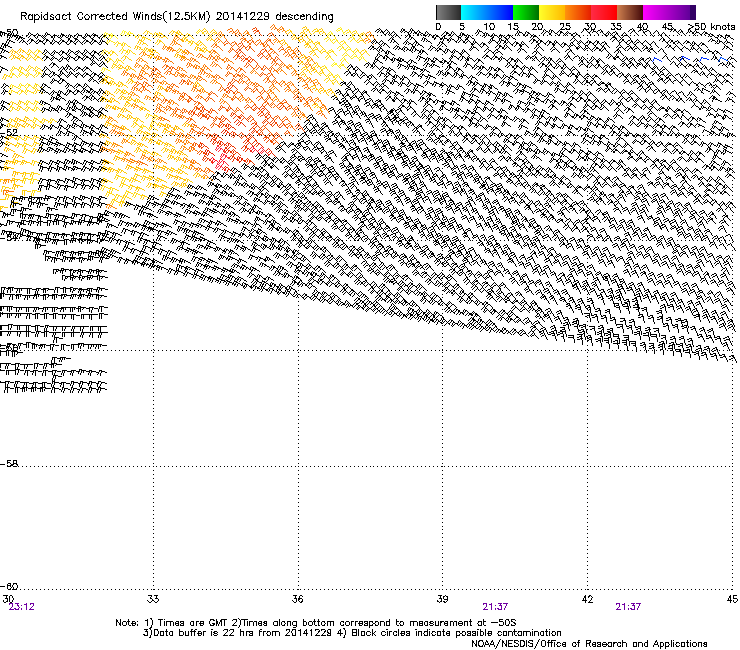This screenshot has width=740, height=650.
Task: Click the yellow 20-25 knots color swatch
Action: [552, 12]
